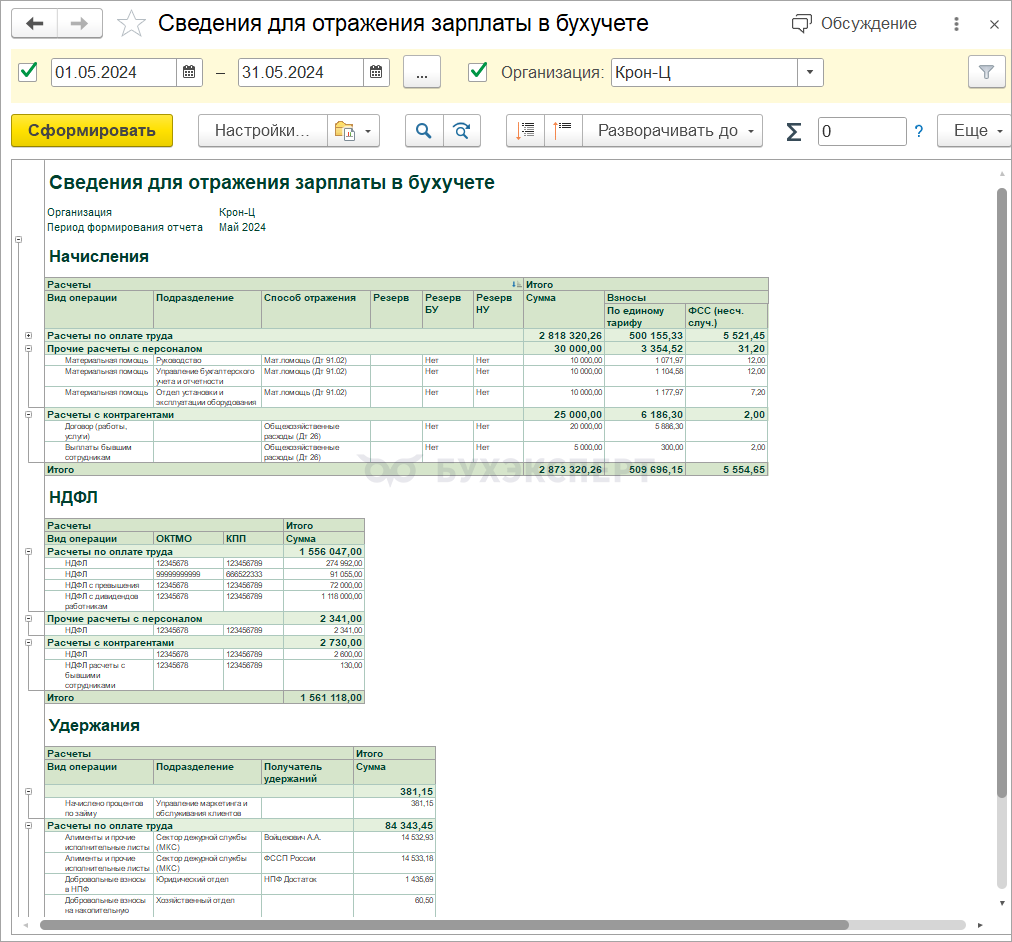
Task: Uncheck the period filter checkbox
Action: click(28, 71)
